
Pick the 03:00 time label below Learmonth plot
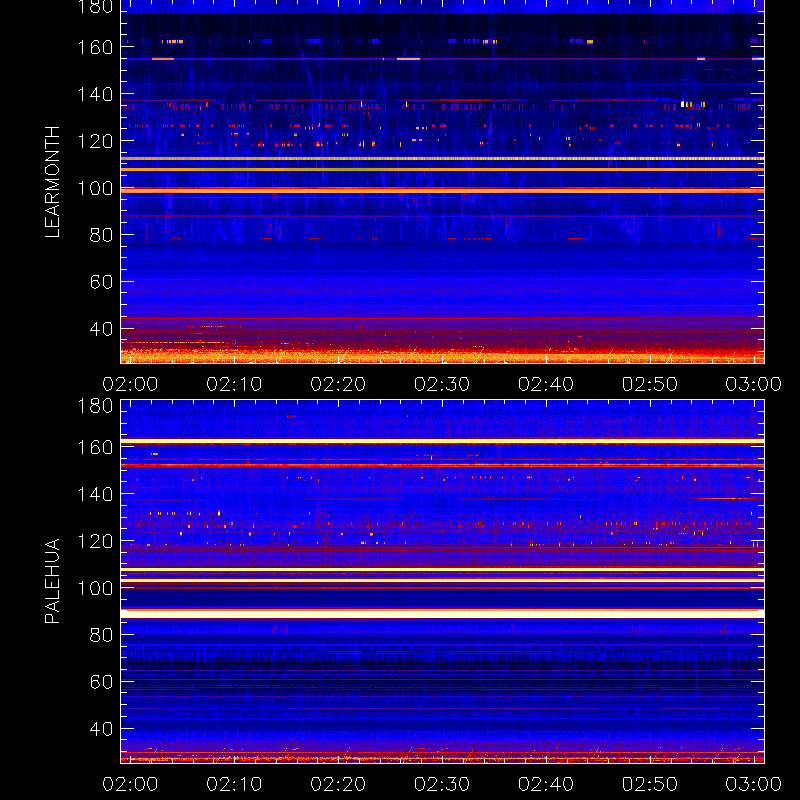(754, 384)
